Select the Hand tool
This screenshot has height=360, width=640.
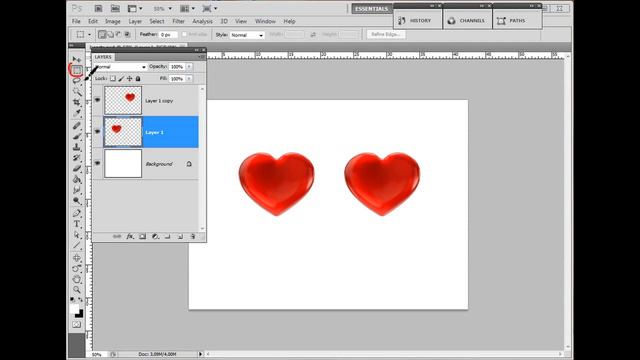76,279
